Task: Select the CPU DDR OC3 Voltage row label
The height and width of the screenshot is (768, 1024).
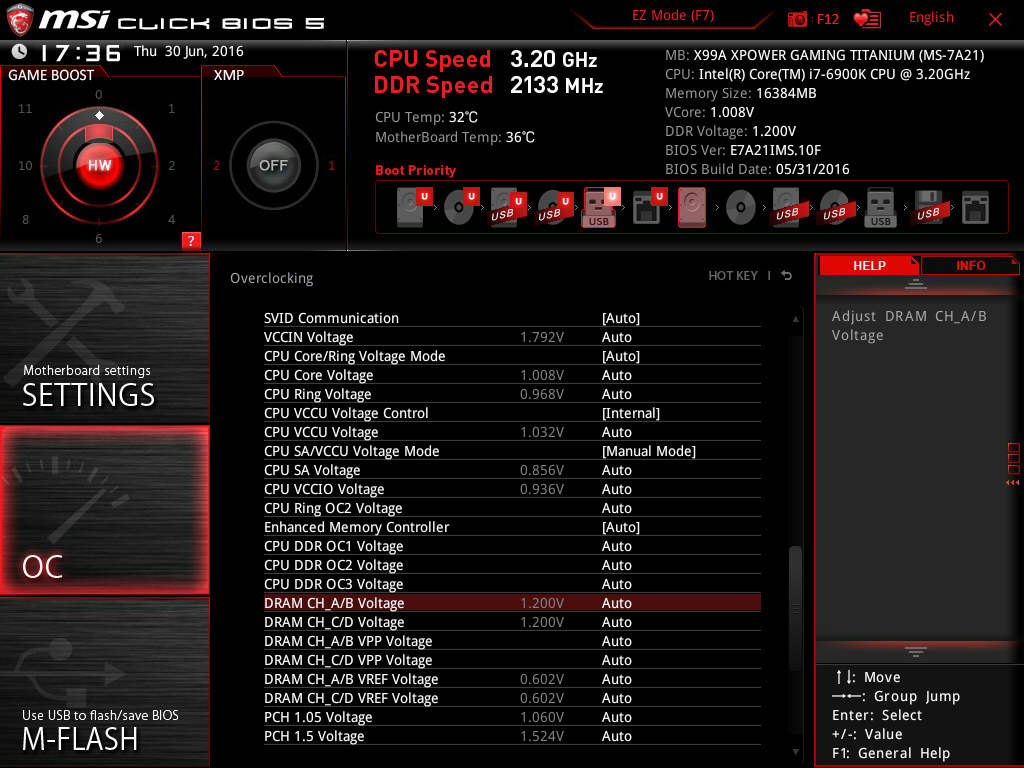Action: [x=334, y=584]
